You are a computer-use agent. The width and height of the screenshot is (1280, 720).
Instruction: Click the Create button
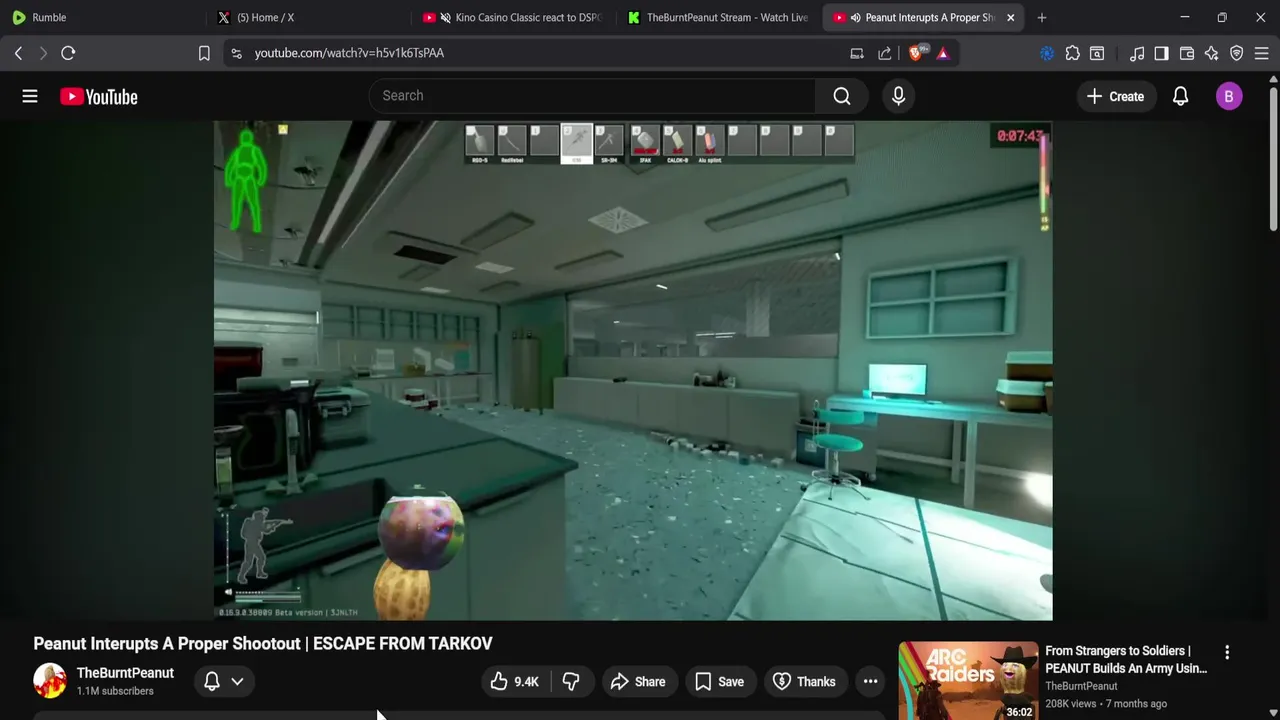pyautogui.click(x=1115, y=96)
